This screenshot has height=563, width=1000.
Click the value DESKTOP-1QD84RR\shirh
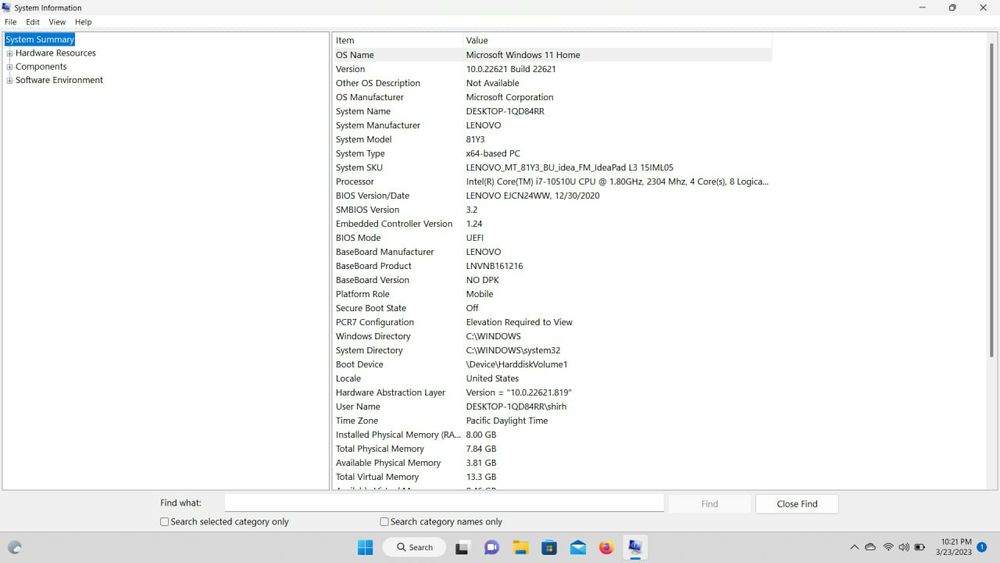(516, 406)
